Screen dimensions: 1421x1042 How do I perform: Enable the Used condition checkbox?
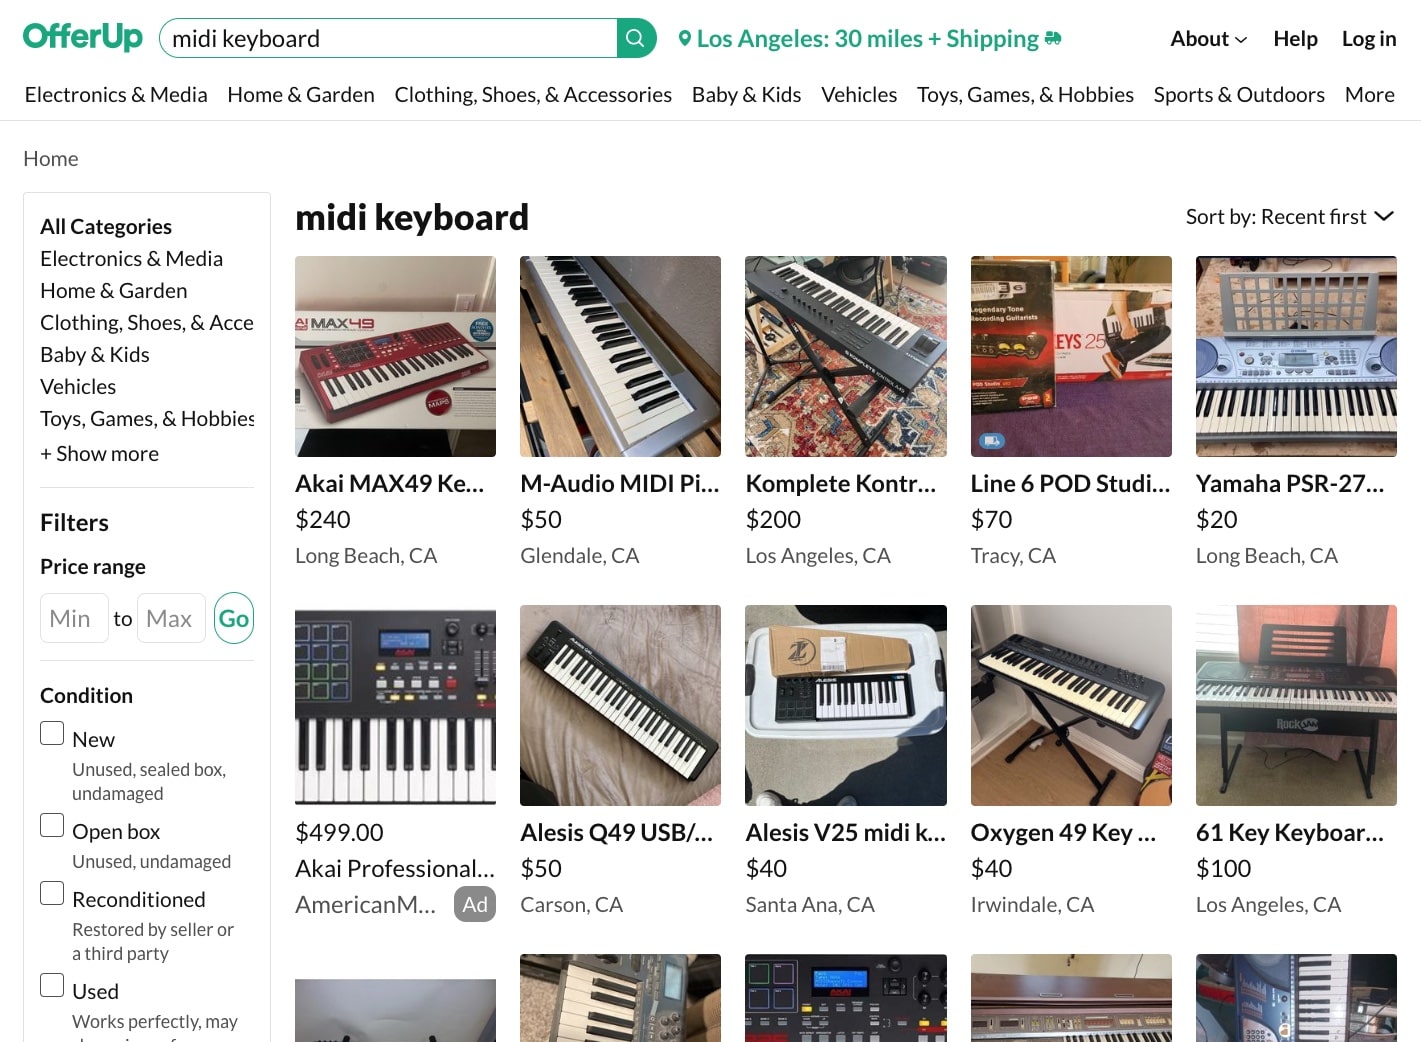52,984
